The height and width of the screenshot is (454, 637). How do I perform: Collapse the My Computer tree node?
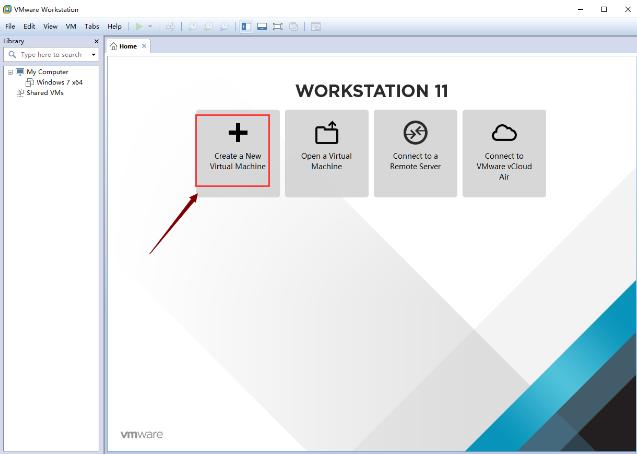(x=10, y=72)
